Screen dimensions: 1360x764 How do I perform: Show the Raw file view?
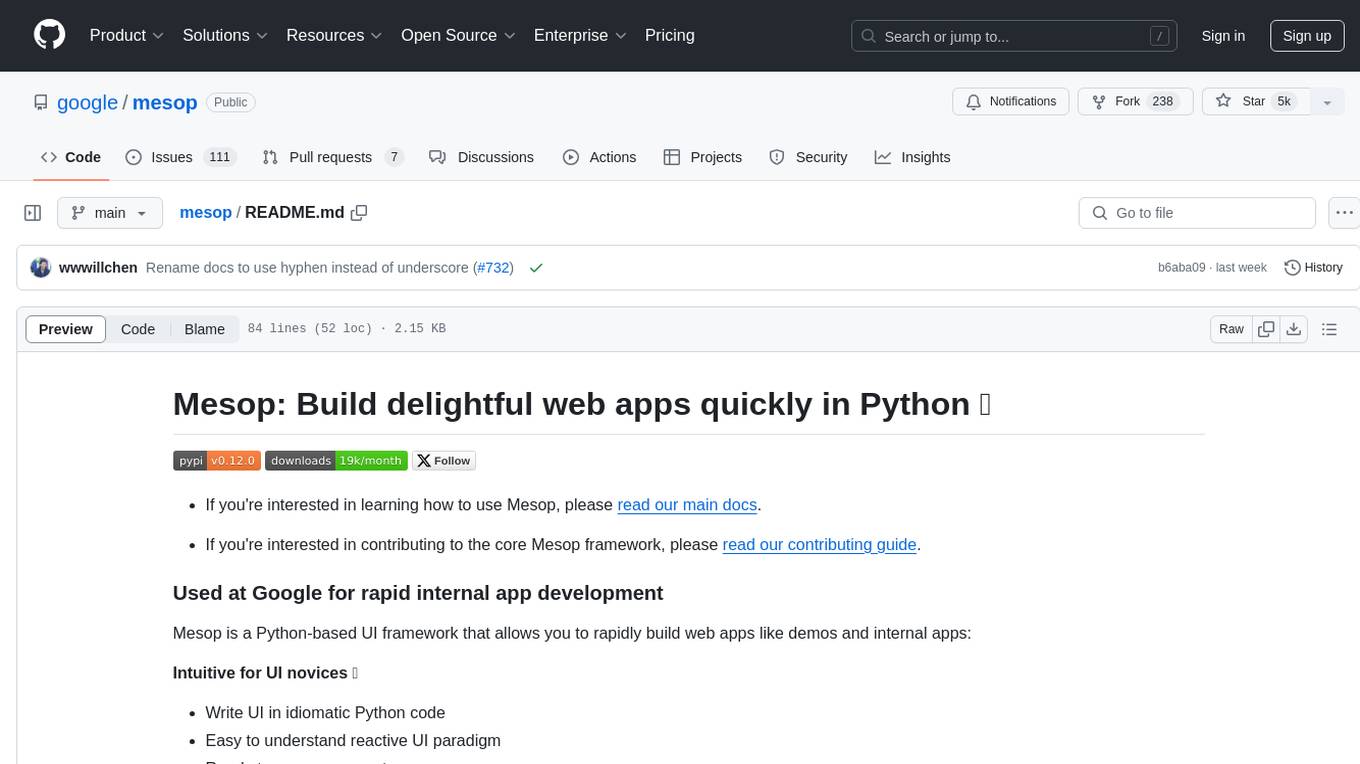click(1231, 329)
